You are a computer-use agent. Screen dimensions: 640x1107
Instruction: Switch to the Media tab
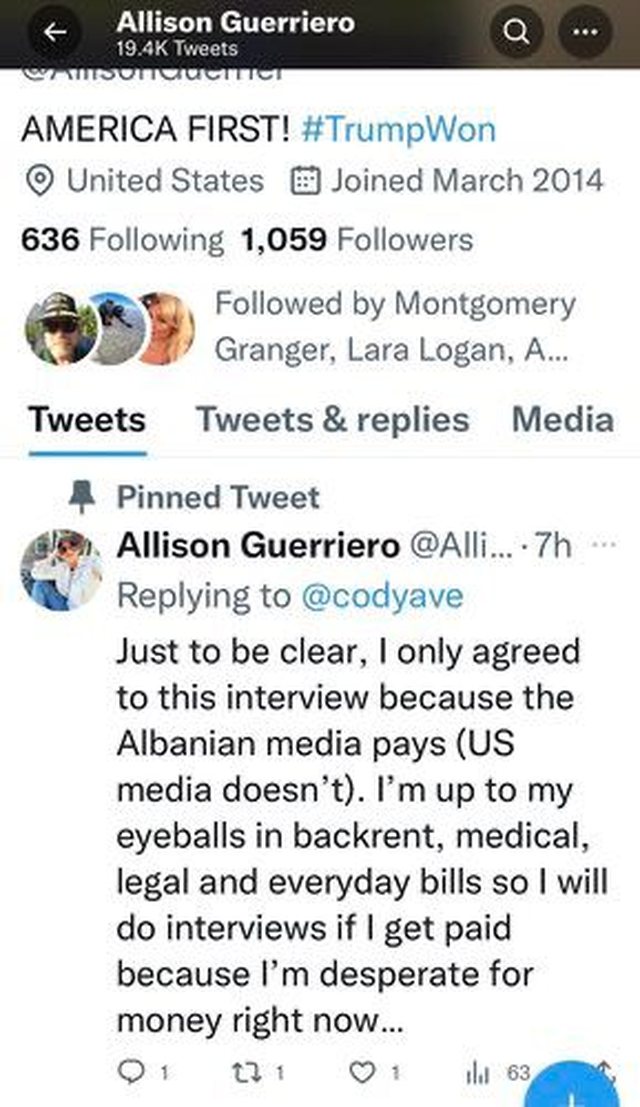562,420
